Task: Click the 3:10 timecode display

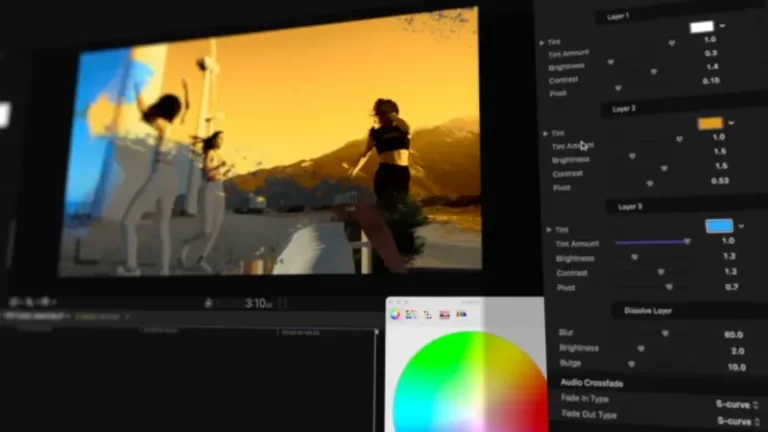Action: pyautogui.click(x=258, y=304)
